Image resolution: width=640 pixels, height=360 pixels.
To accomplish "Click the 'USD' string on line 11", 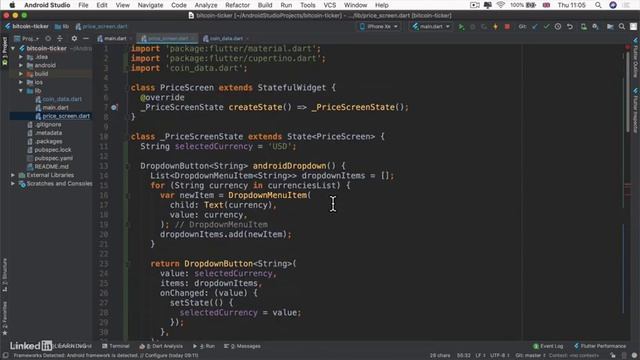I will [280, 147].
